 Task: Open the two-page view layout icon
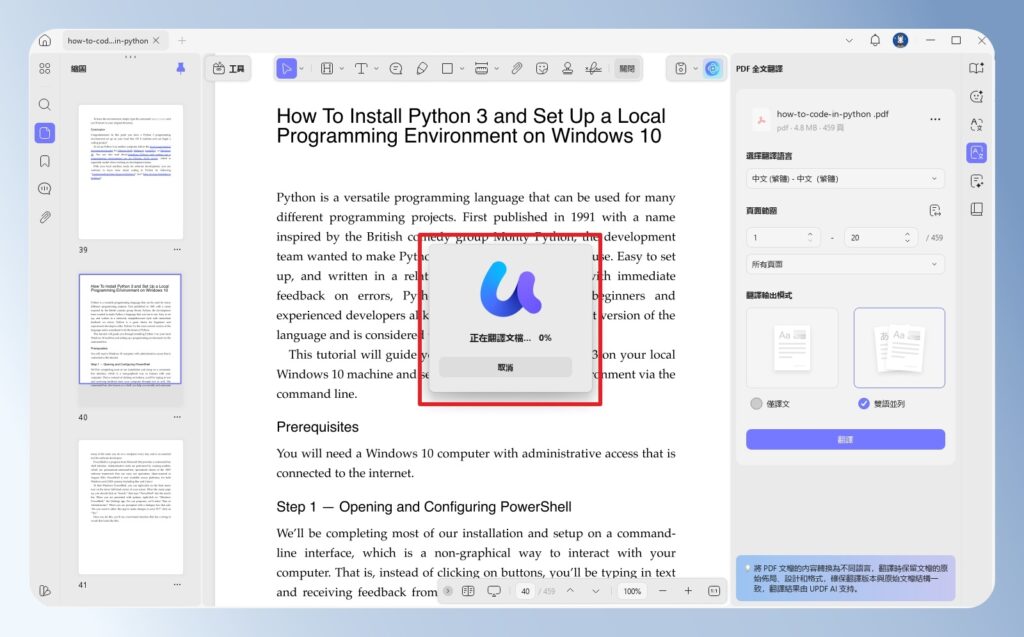(468, 591)
